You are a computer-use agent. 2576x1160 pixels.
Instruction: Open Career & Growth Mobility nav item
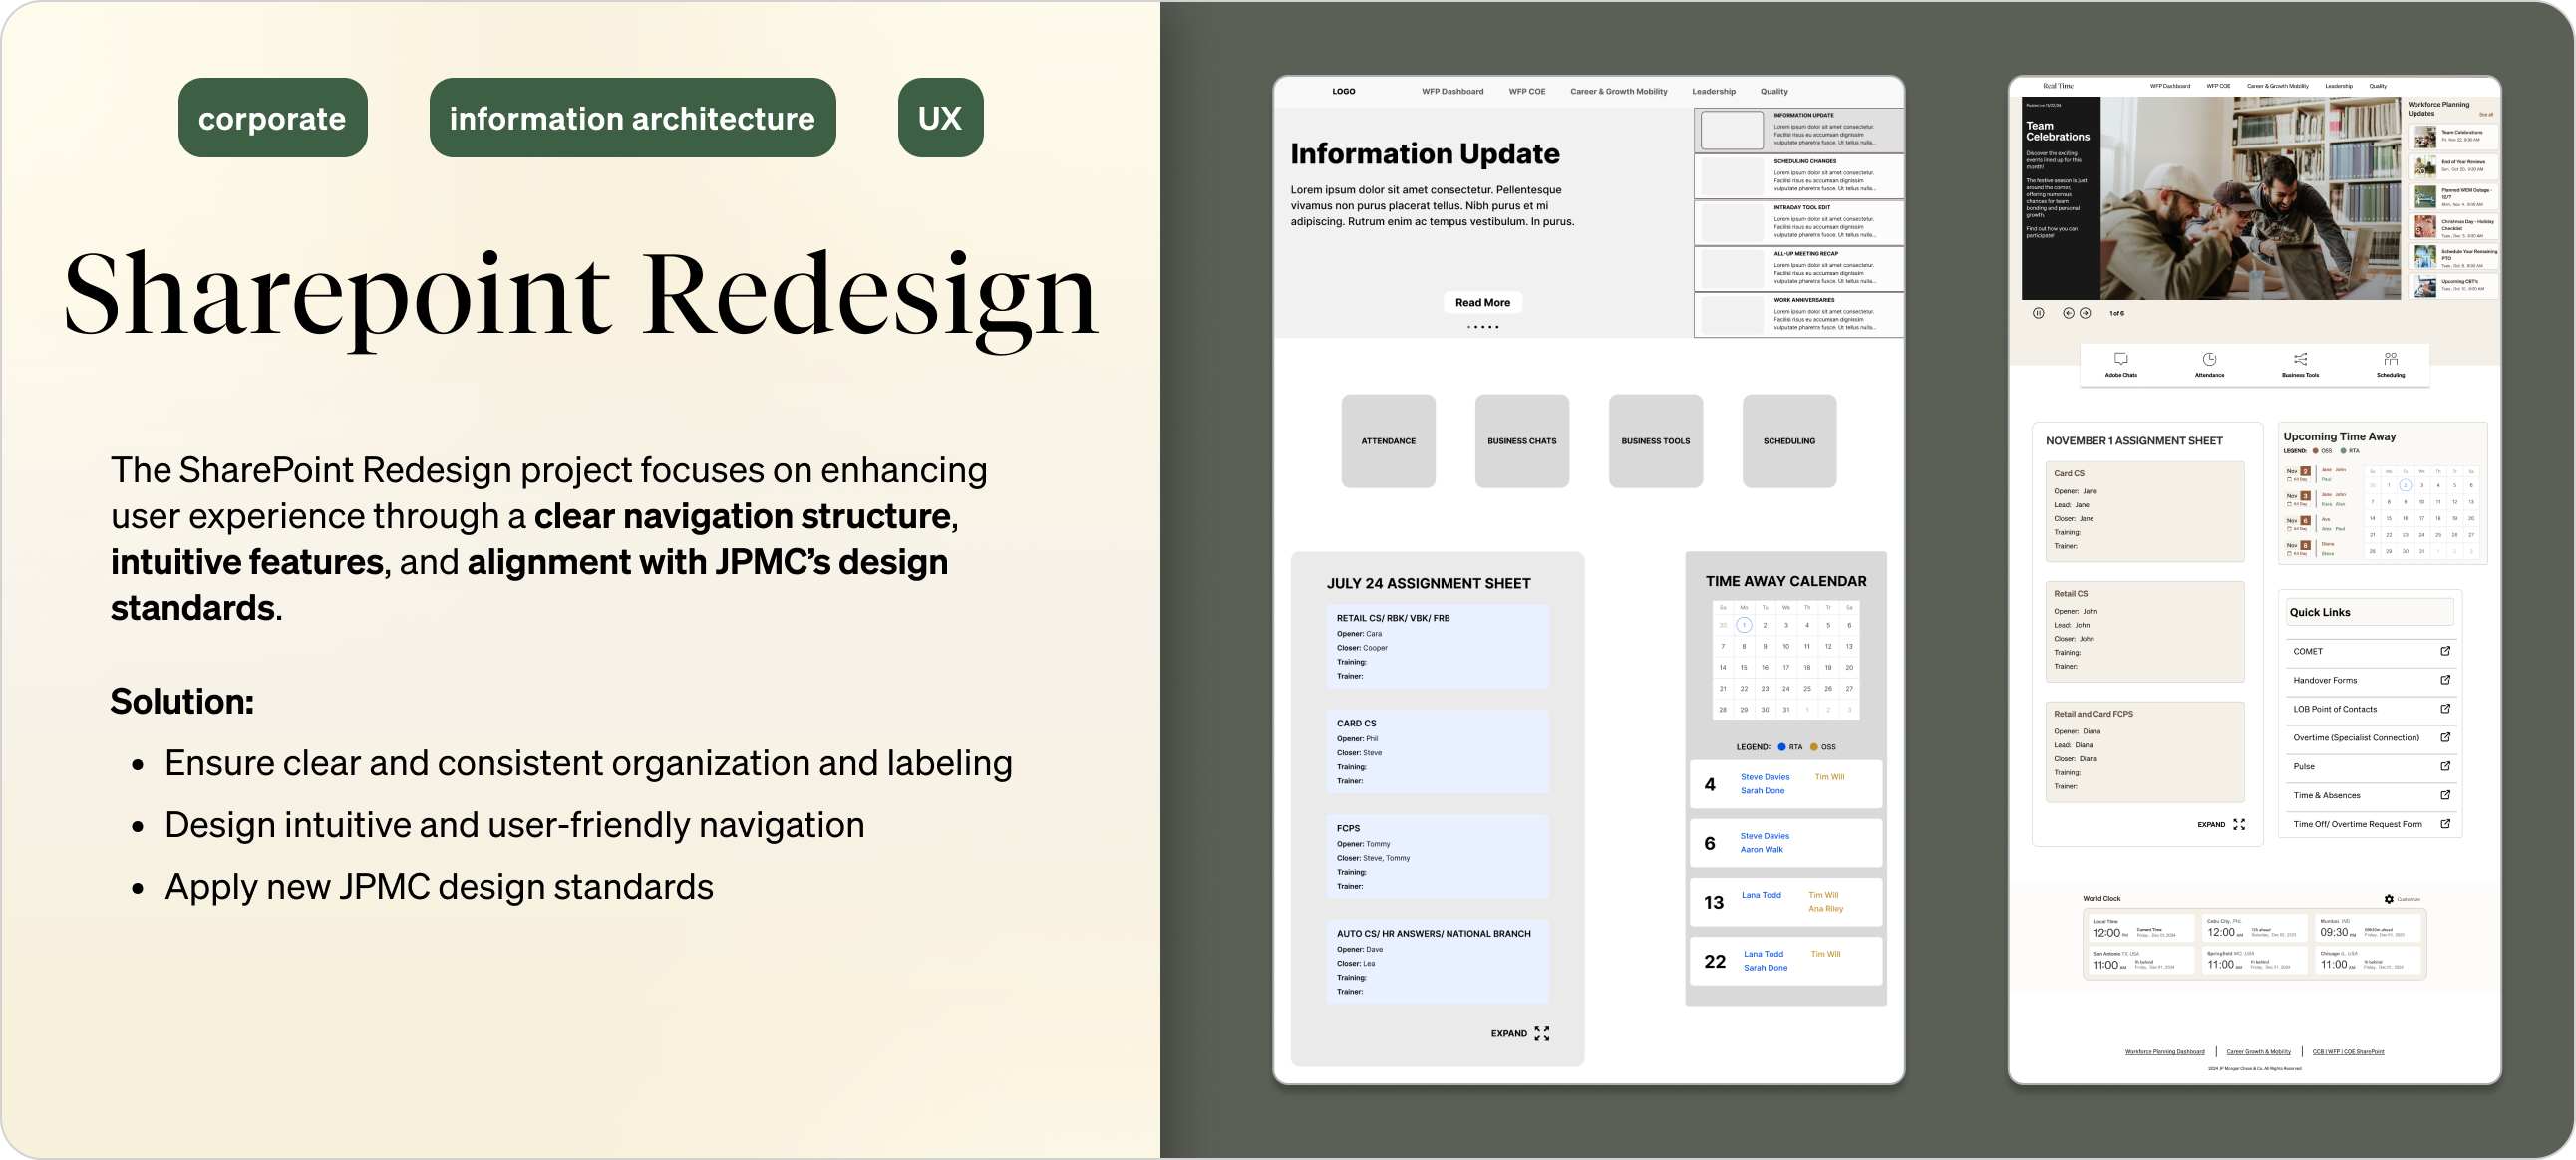coord(1618,91)
